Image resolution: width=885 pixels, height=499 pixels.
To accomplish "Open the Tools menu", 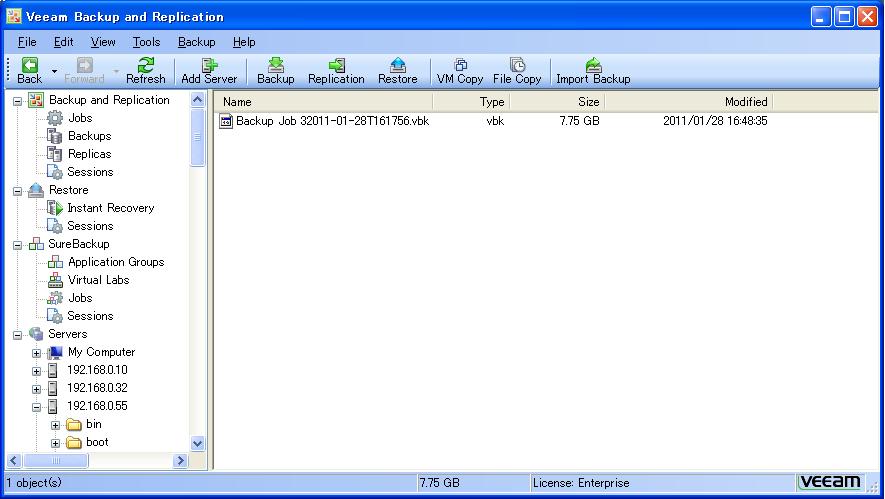I will click(x=146, y=42).
